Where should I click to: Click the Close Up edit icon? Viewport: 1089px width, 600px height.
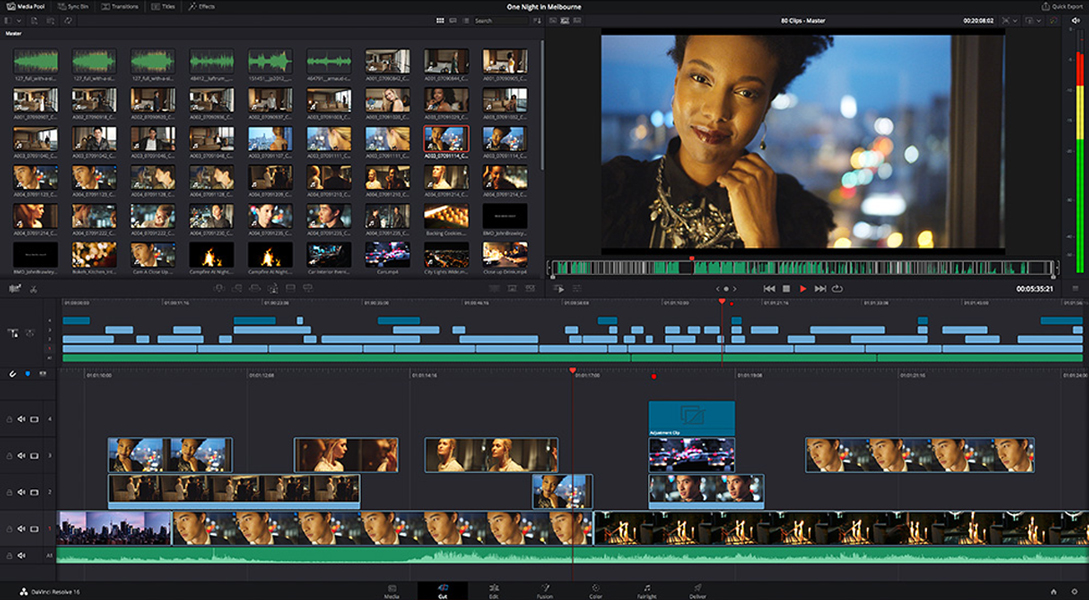[x=273, y=288]
